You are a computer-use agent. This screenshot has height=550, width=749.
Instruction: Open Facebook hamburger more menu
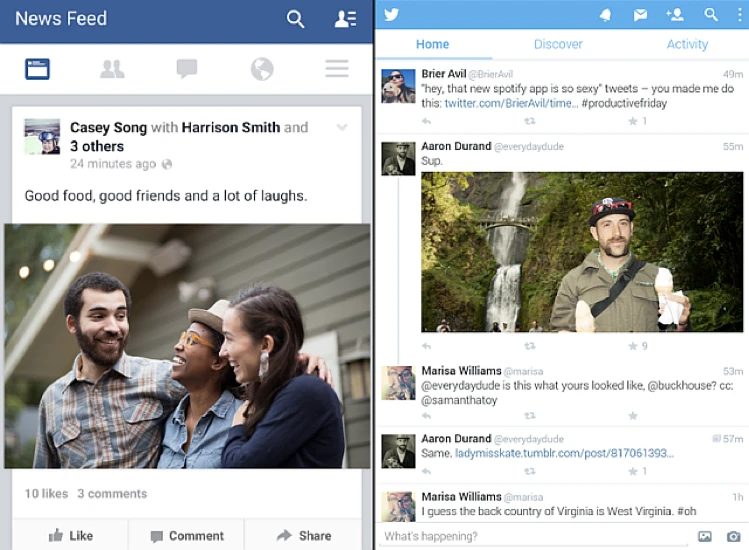337,69
